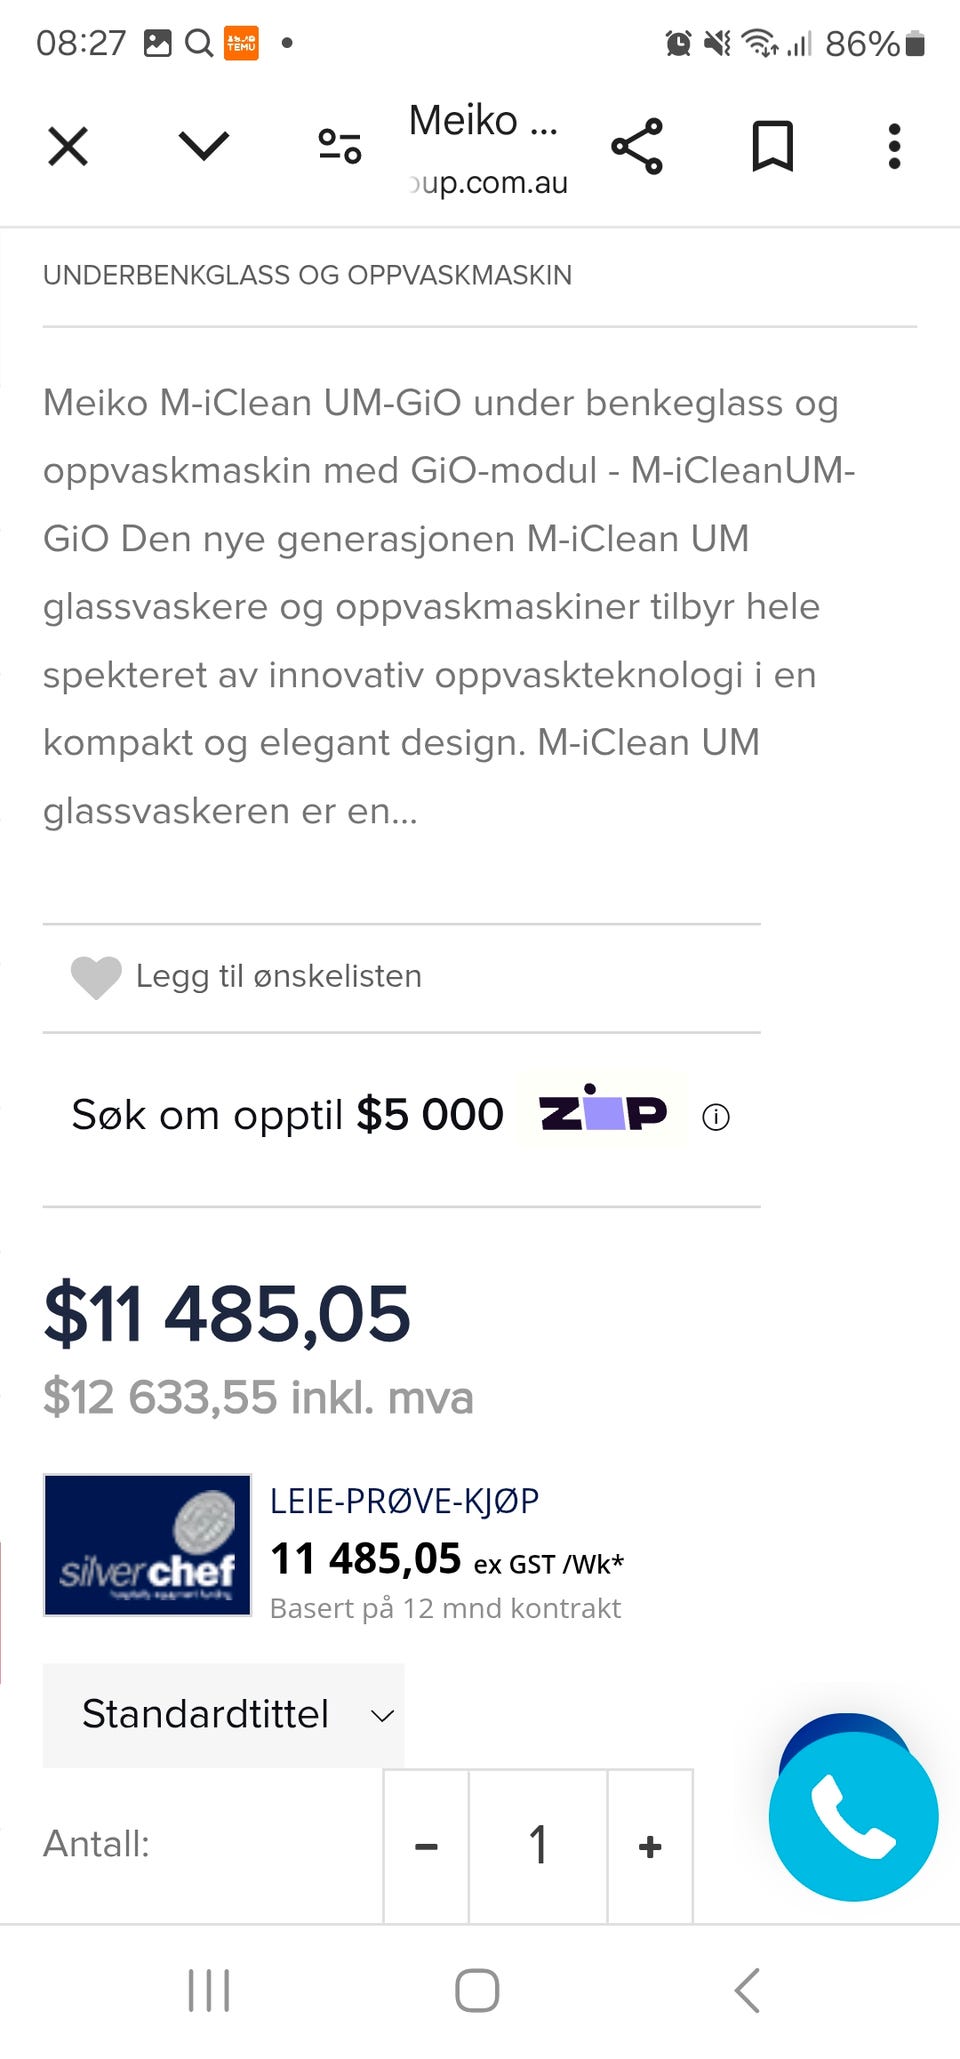The height and width of the screenshot is (2059, 960).
Task: Increase quantity with the plus button
Action: click(650, 1846)
